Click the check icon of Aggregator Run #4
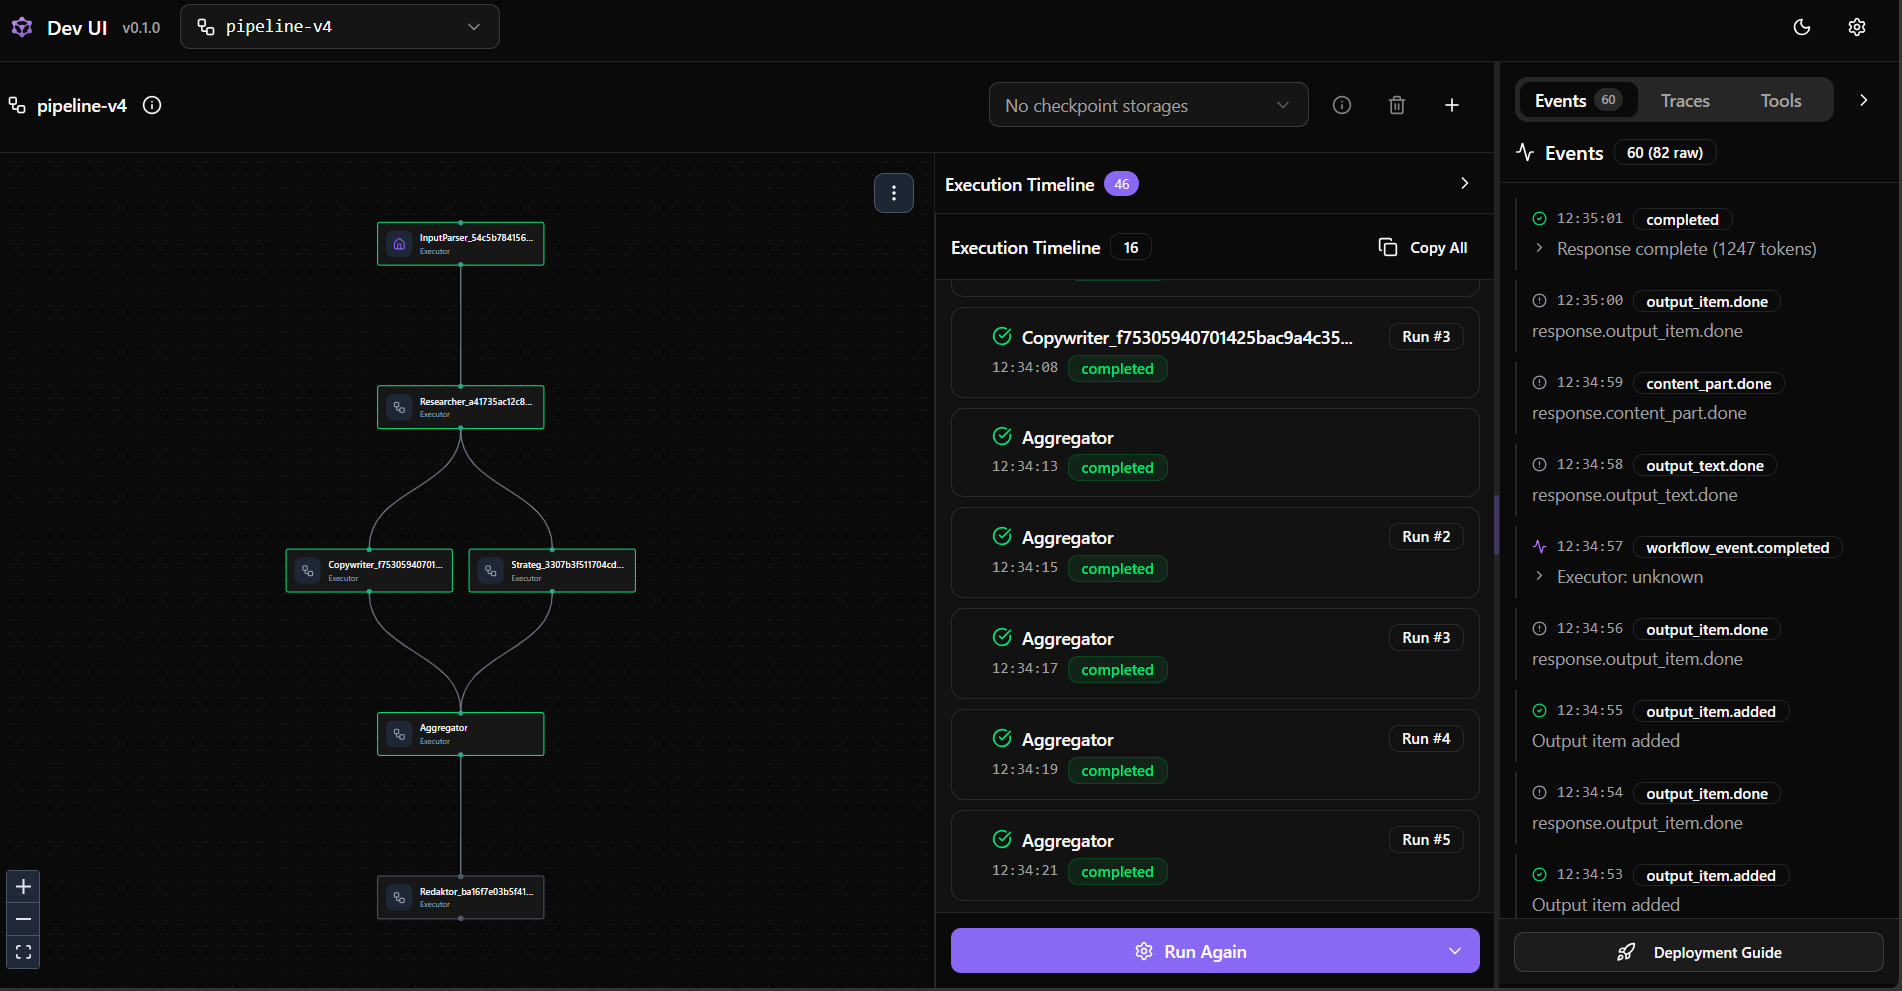 1002,738
